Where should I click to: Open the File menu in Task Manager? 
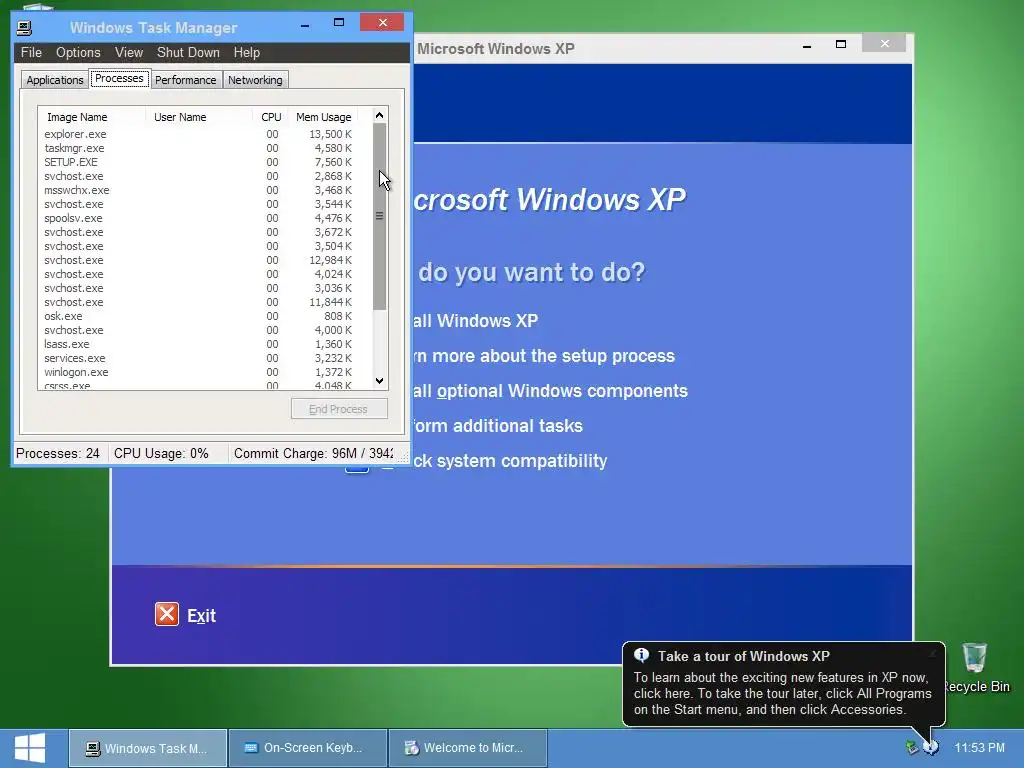click(31, 52)
